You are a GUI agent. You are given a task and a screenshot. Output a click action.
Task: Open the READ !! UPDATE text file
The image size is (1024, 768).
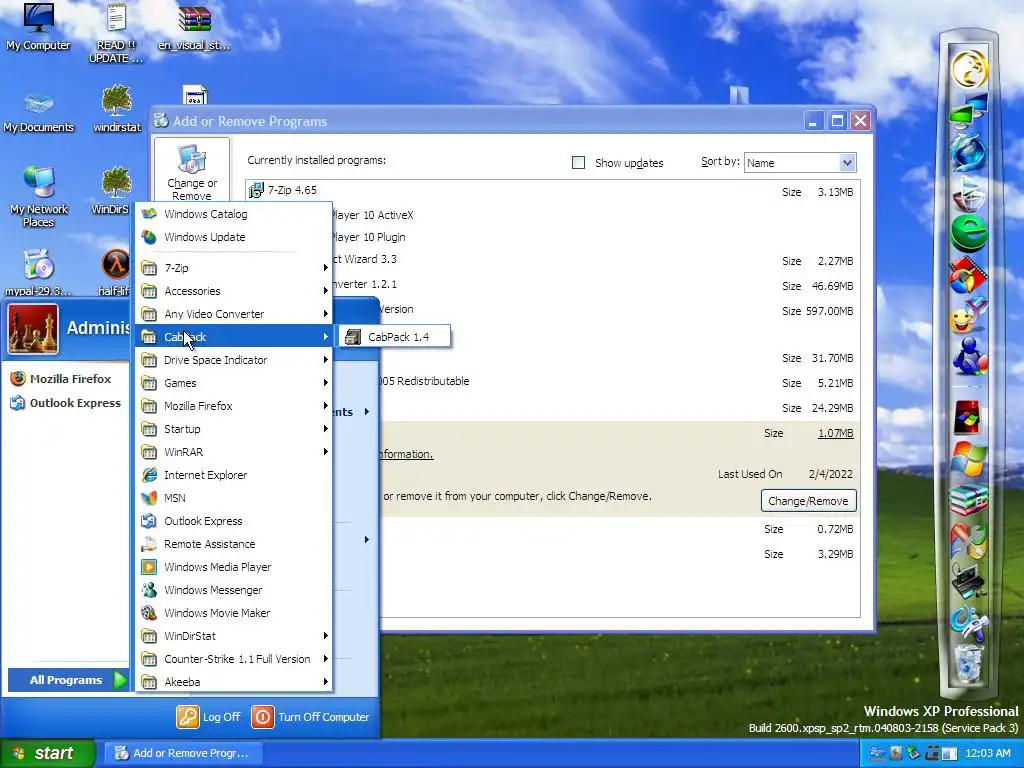[x=116, y=33]
